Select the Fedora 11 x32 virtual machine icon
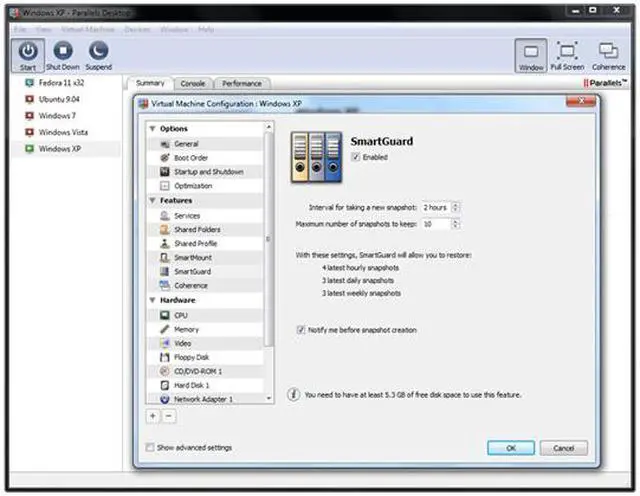Viewport: 640px width, 496px height. pos(29,83)
